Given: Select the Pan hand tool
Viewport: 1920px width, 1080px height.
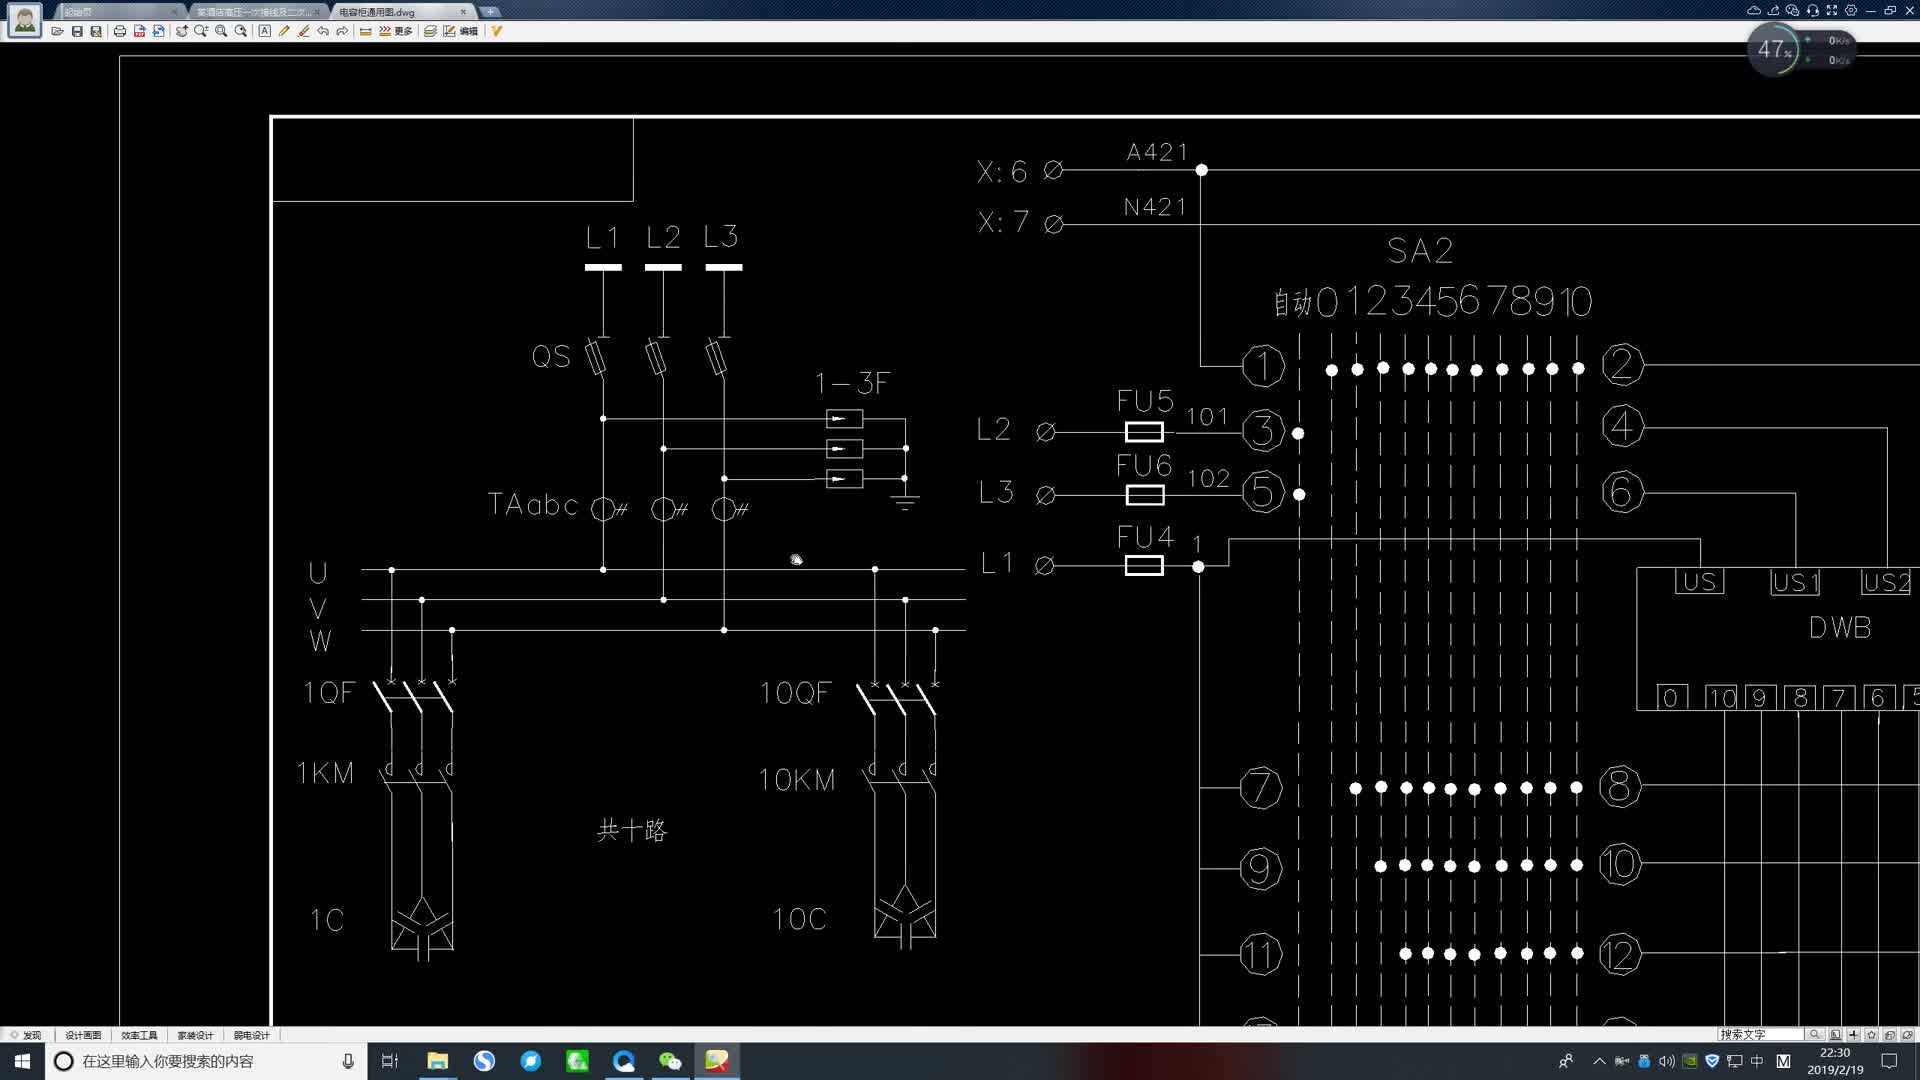Looking at the screenshot, I should (181, 31).
